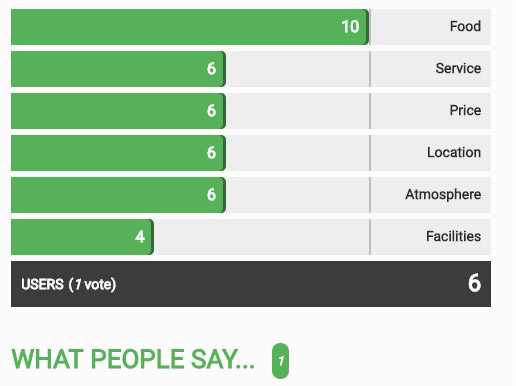
Task: Click the overall user score 6
Action: click(x=474, y=283)
